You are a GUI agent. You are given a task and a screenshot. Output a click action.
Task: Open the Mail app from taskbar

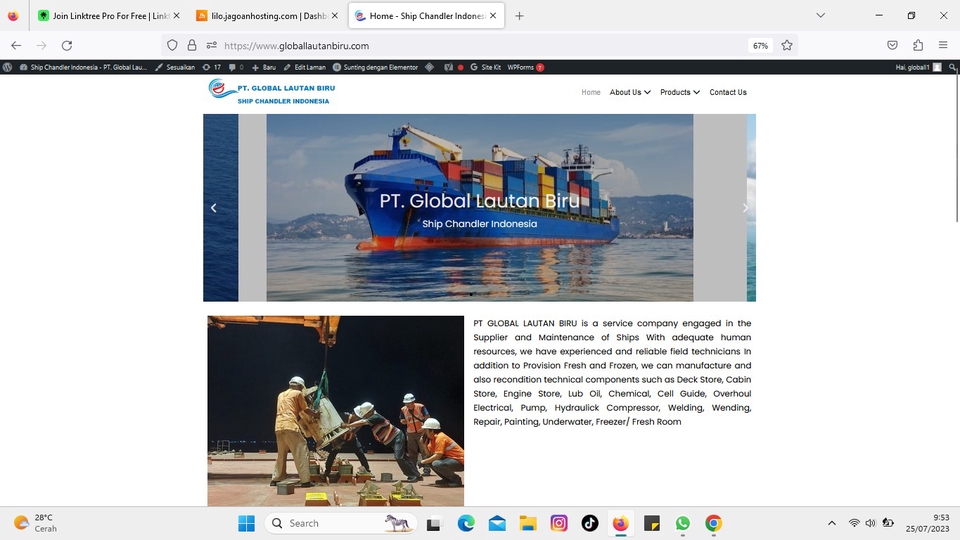tap(497, 523)
